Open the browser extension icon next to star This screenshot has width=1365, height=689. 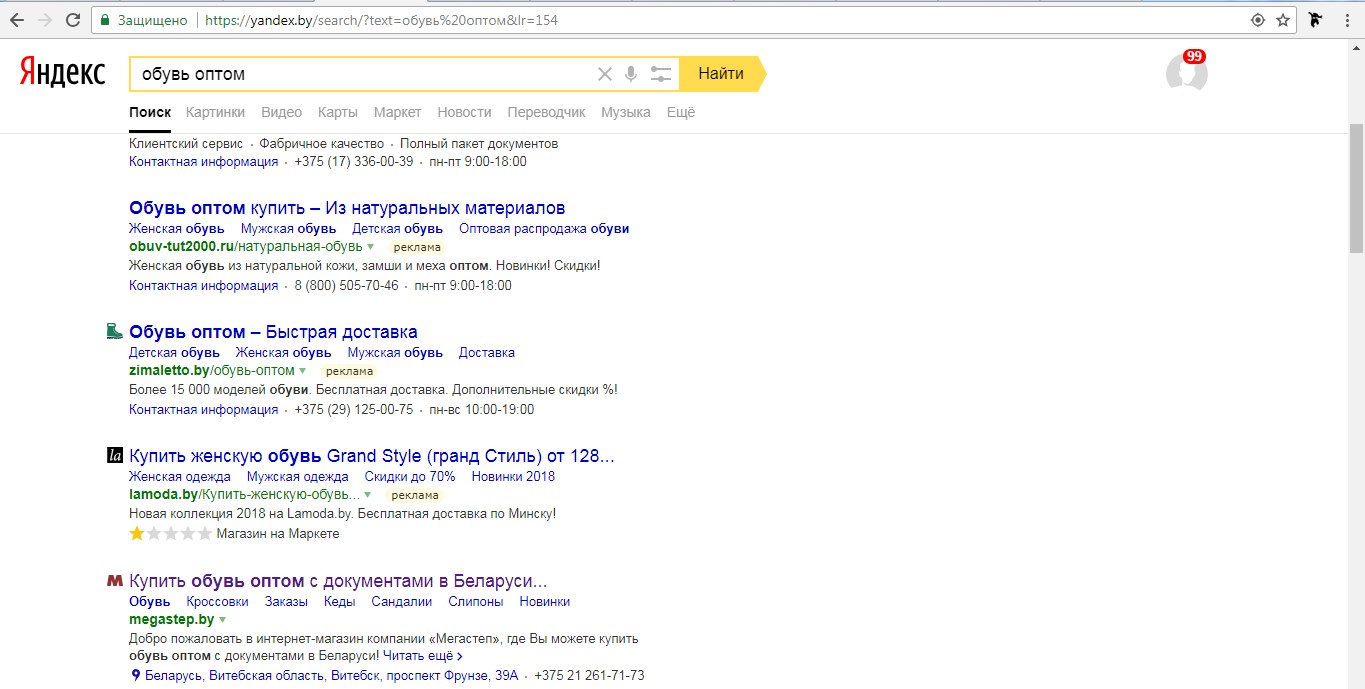tap(1316, 20)
